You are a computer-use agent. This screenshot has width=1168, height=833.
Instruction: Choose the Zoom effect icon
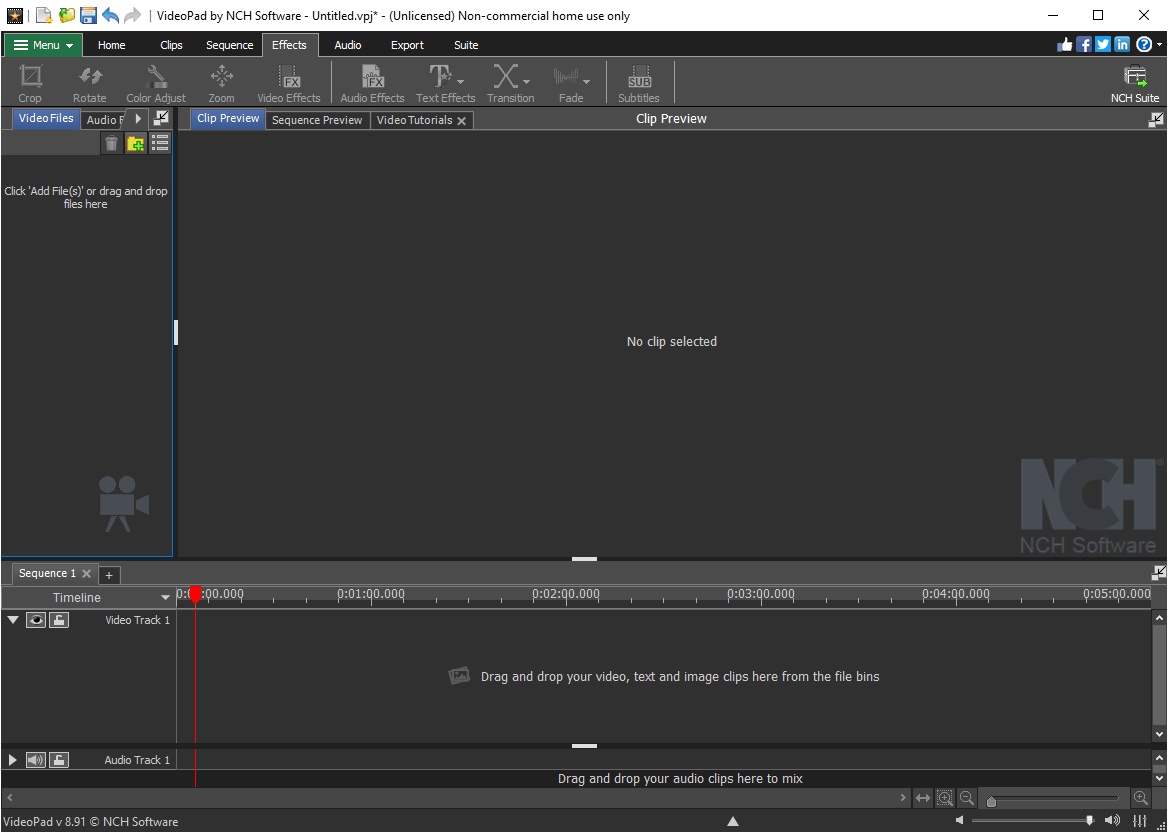click(221, 83)
